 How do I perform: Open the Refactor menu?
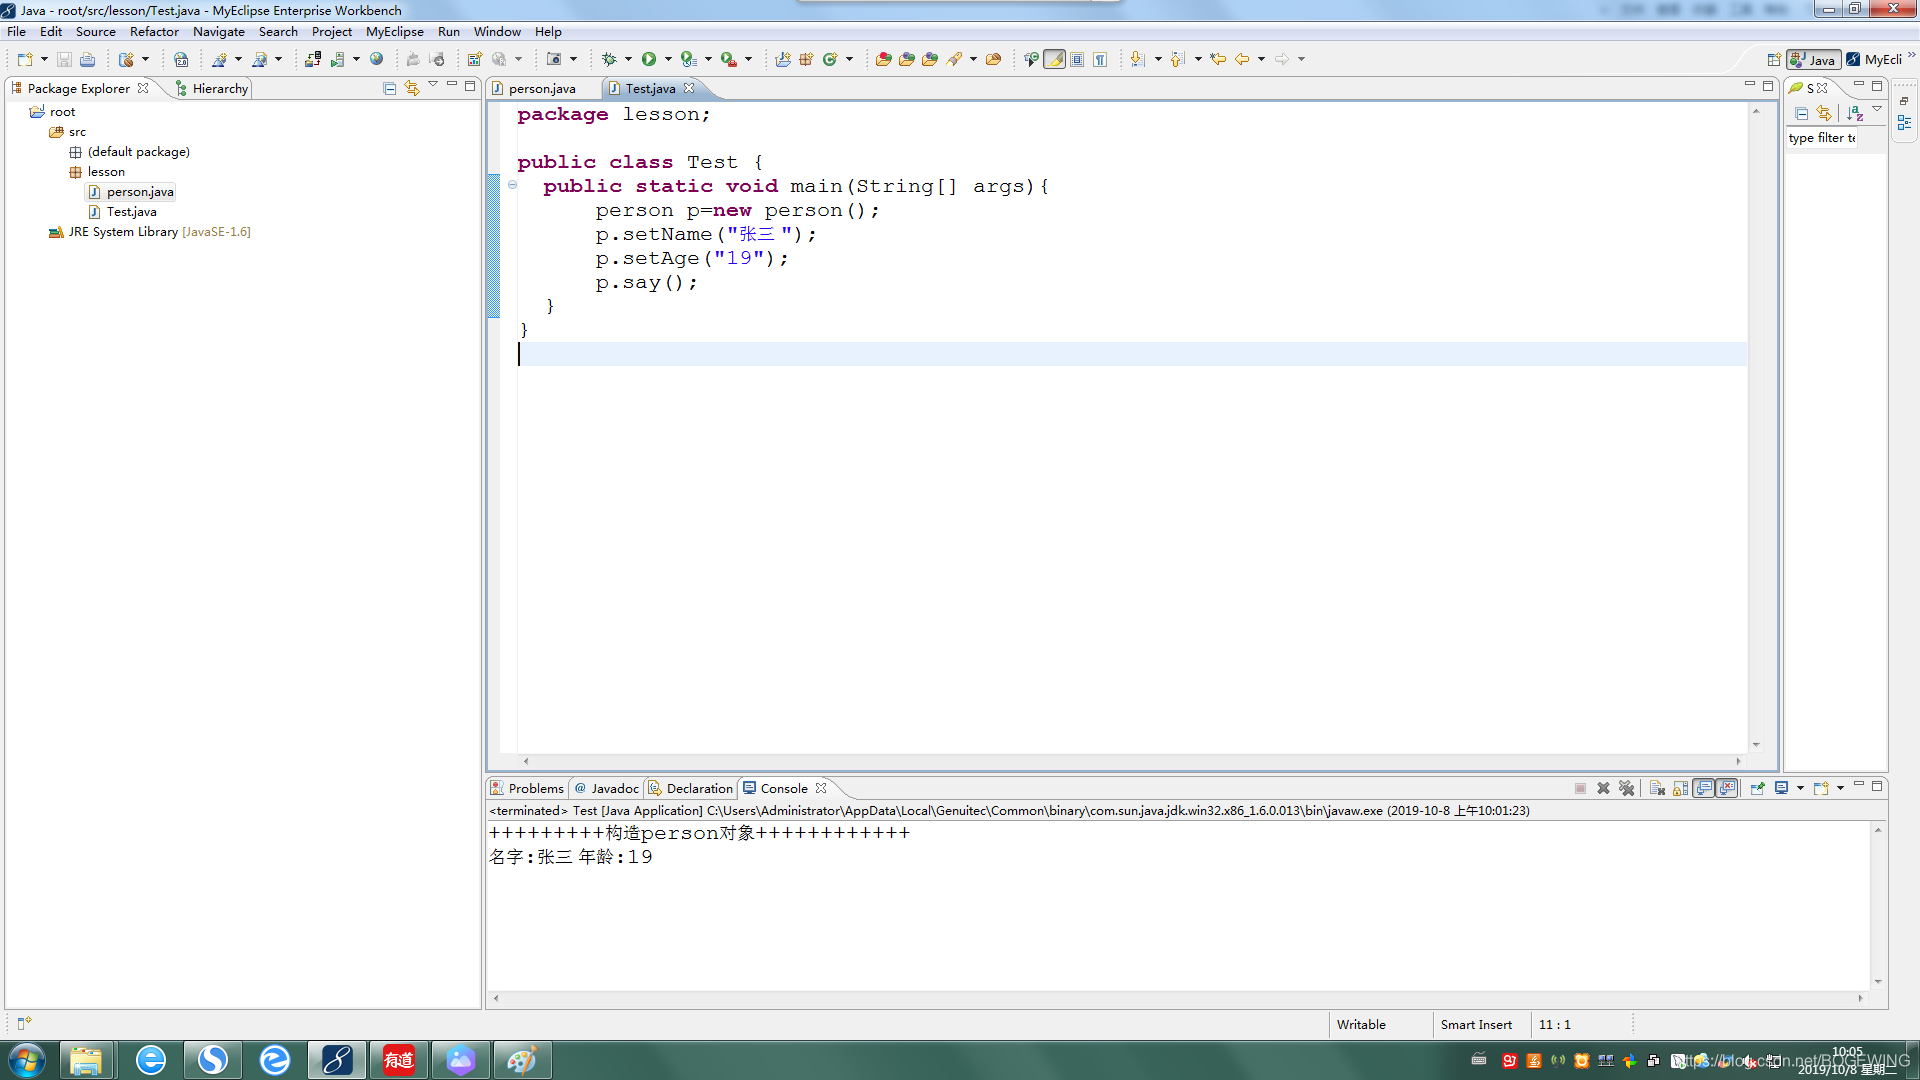coord(153,31)
